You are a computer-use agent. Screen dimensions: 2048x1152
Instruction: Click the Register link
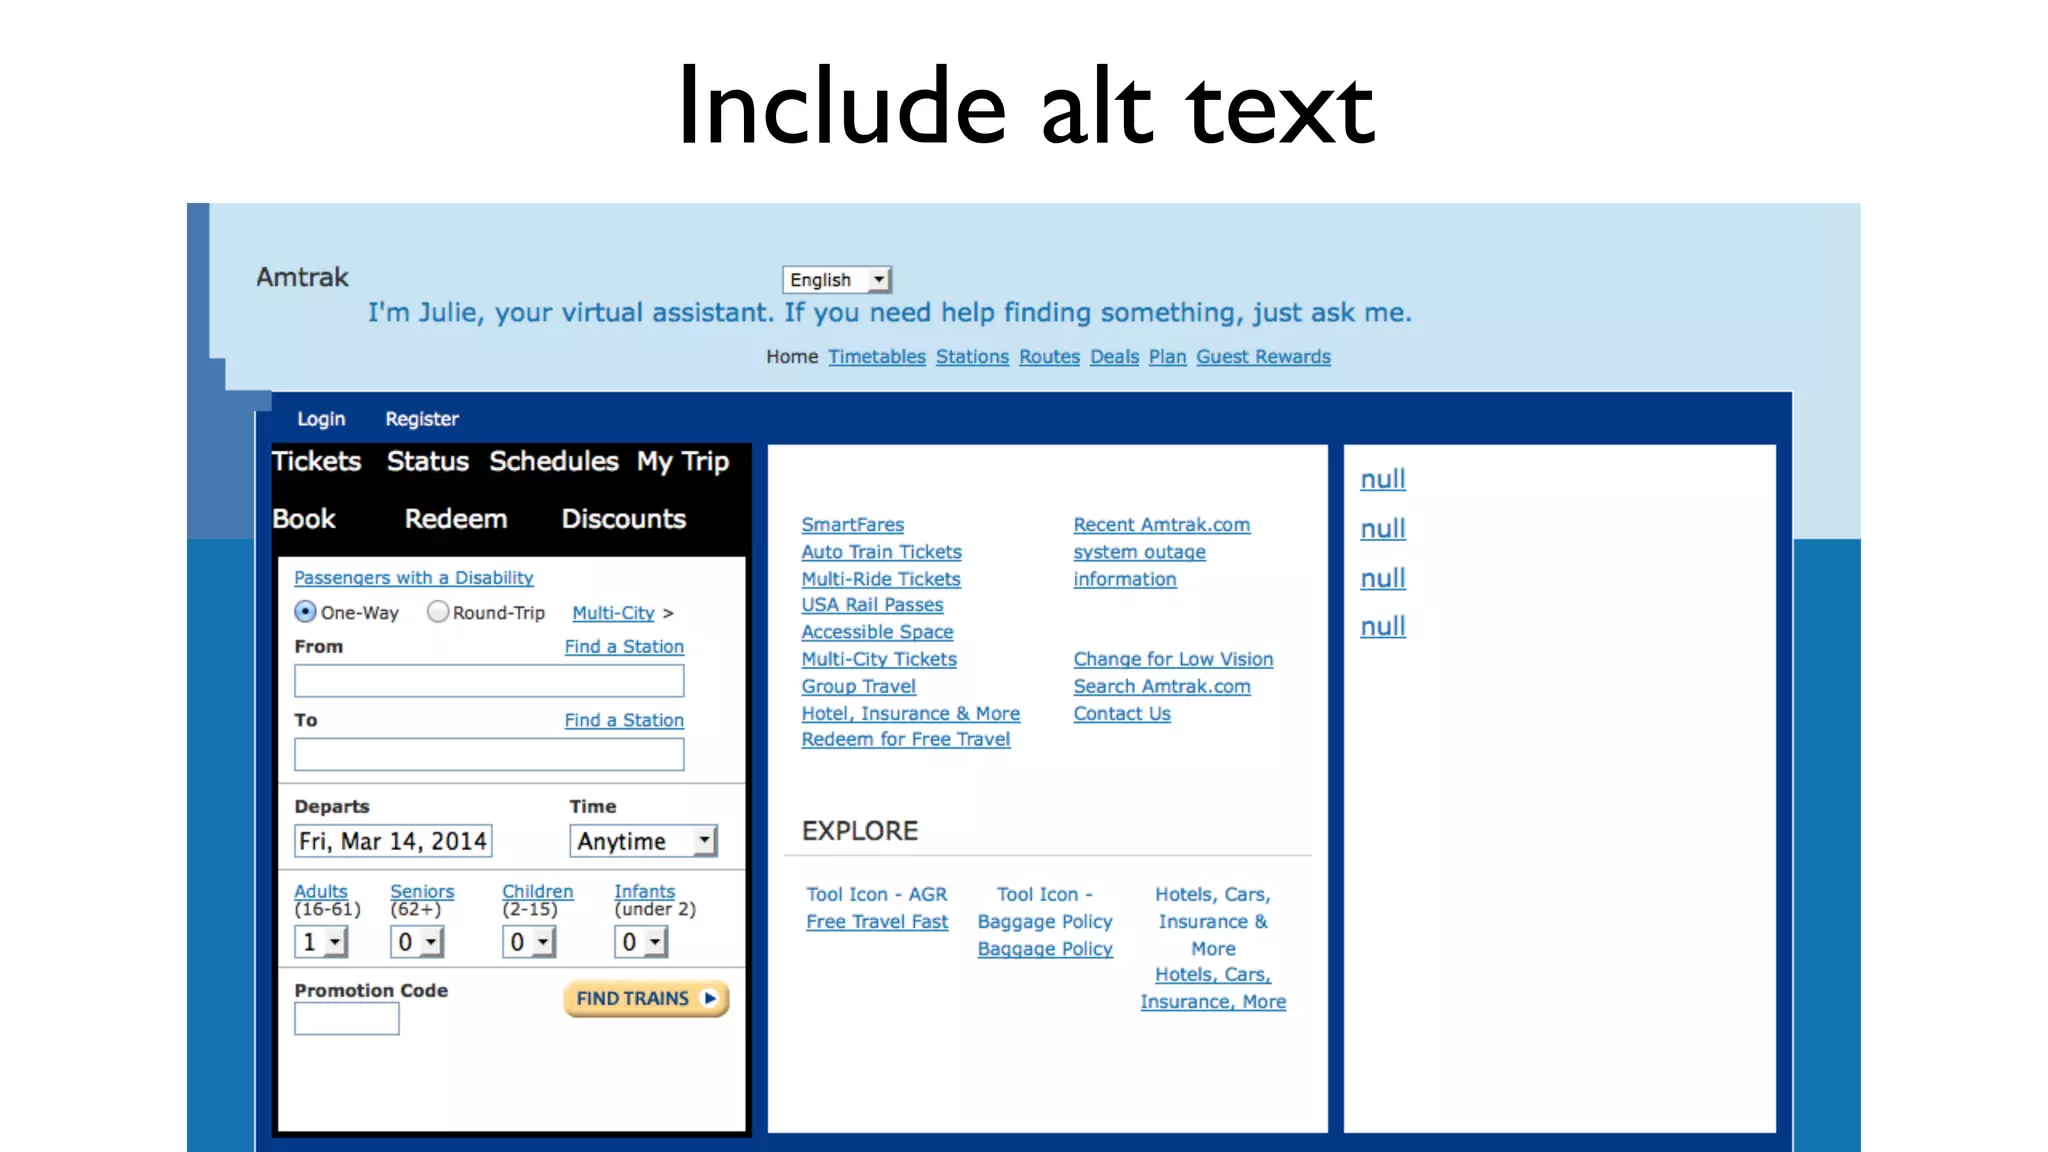click(x=422, y=419)
